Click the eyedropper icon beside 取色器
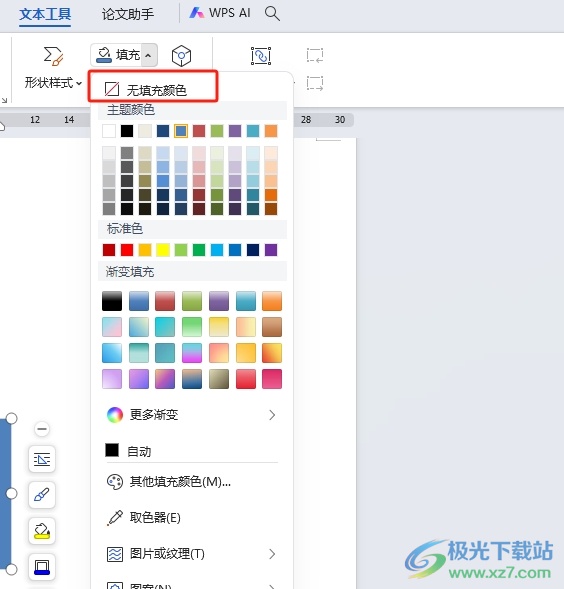The width and height of the screenshot is (564, 589). point(115,518)
